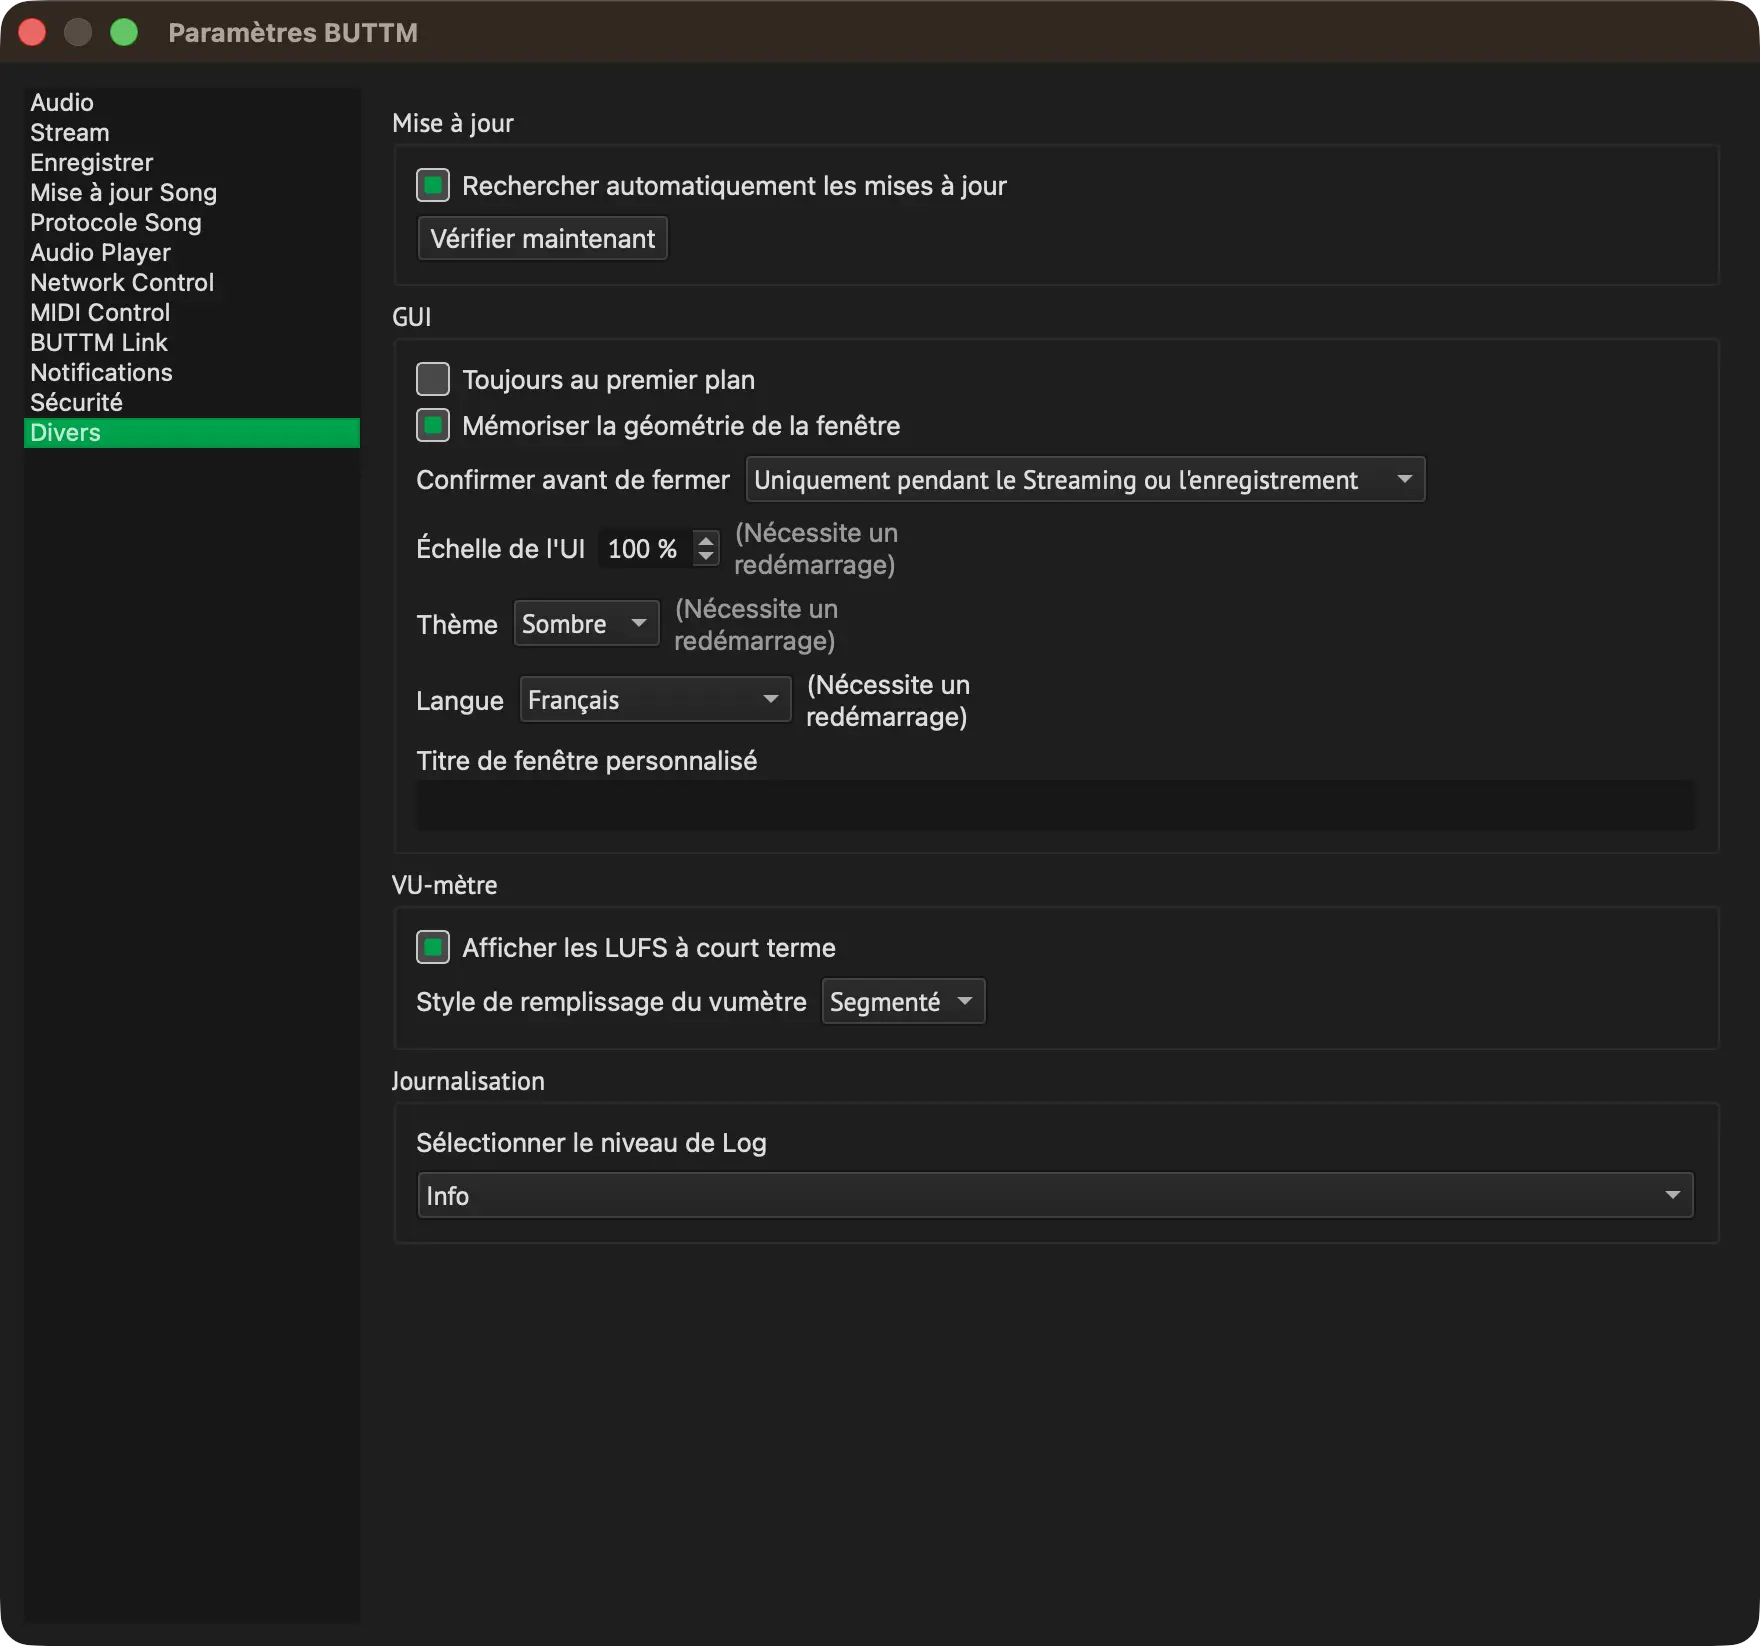This screenshot has height=1646, width=1760.
Task: Open Network Control settings
Action: click(192, 282)
